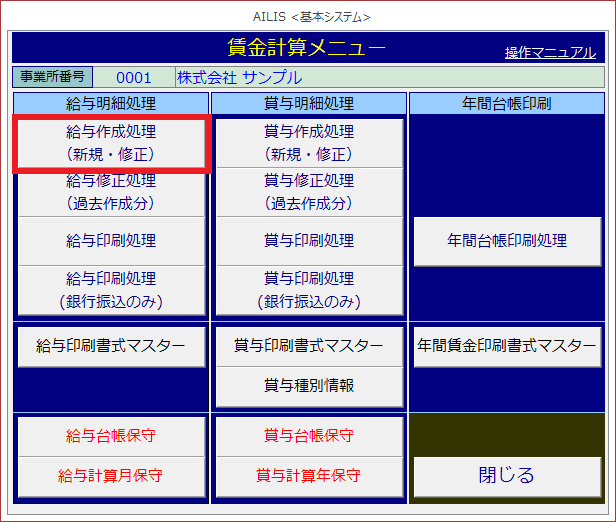
Task: Open 年間賃金印刷書式マスター
Action: coord(507,346)
